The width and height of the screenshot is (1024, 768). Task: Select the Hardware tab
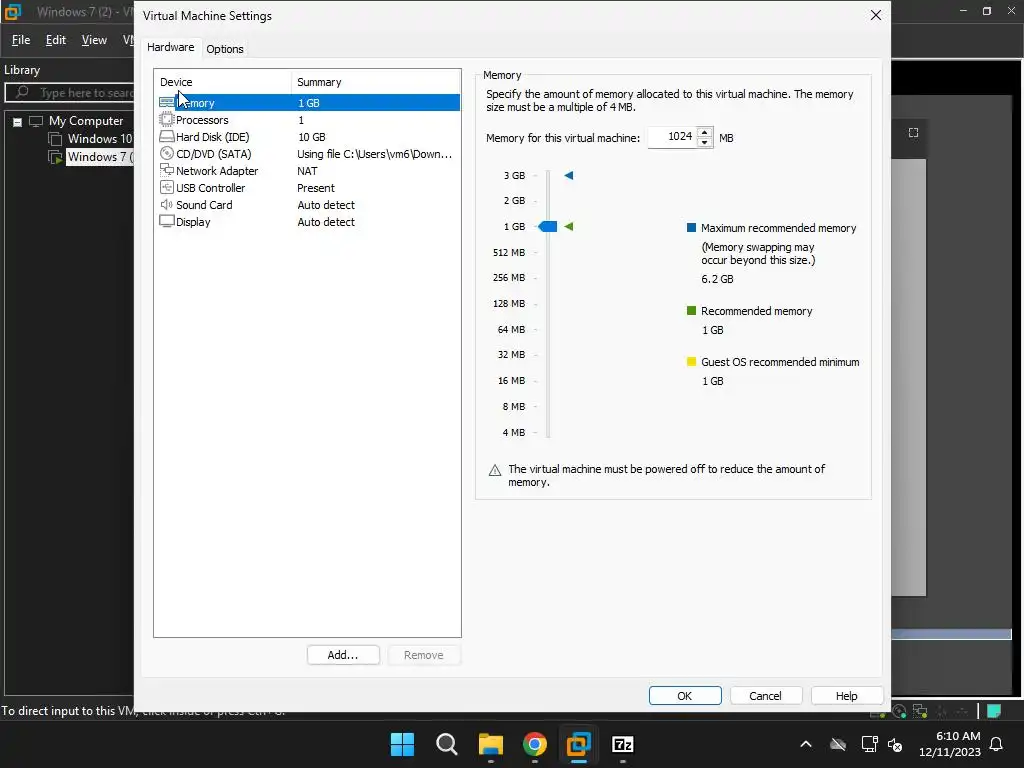pyautogui.click(x=170, y=47)
